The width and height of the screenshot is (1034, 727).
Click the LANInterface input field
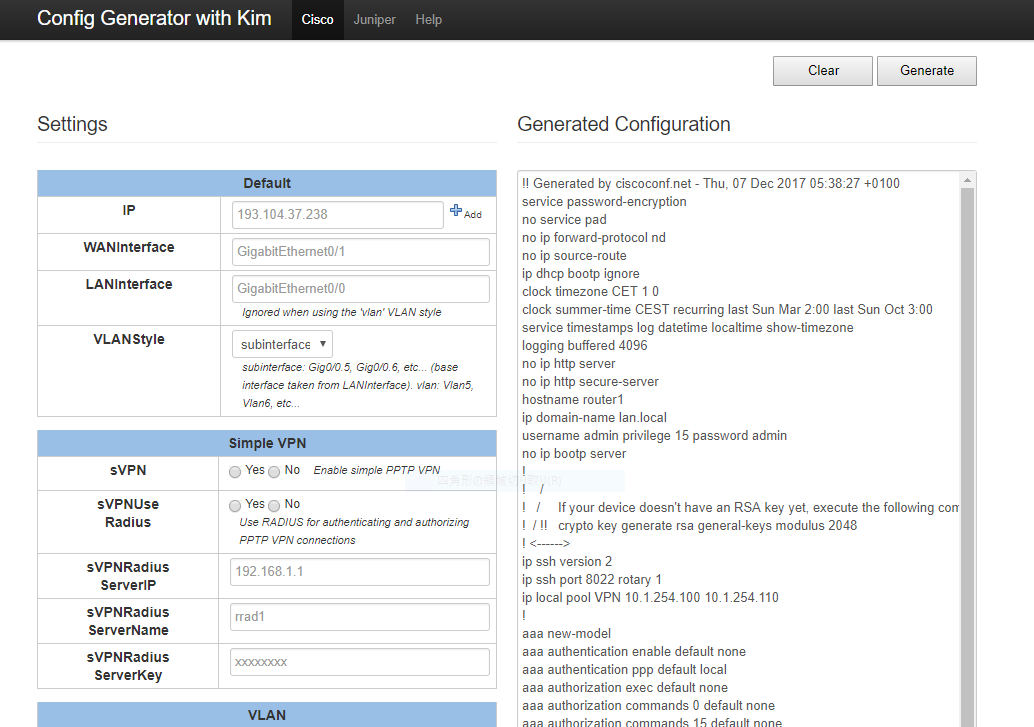360,288
